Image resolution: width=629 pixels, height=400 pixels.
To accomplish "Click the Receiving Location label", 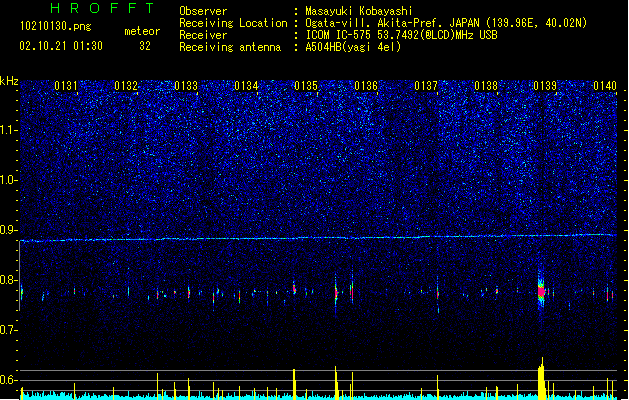I will click(233, 23).
